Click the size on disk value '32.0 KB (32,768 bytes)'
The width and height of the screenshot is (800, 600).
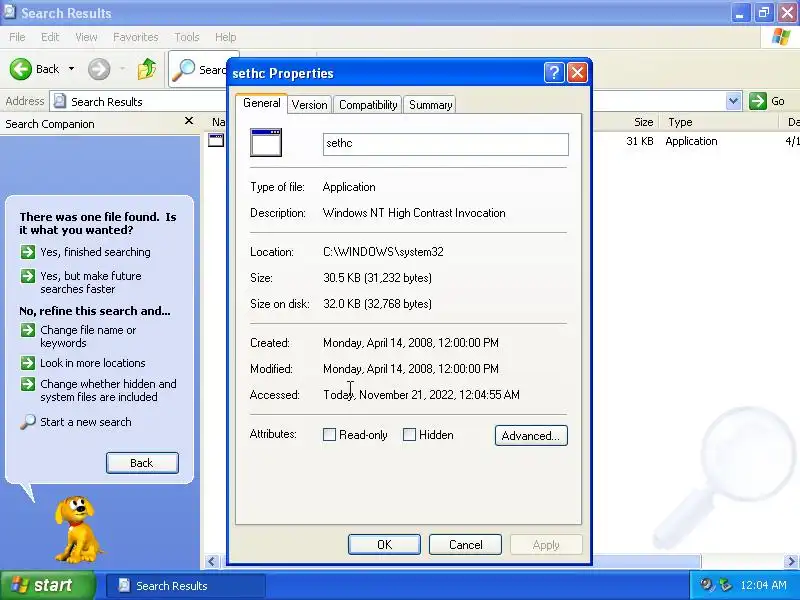[377, 304]
